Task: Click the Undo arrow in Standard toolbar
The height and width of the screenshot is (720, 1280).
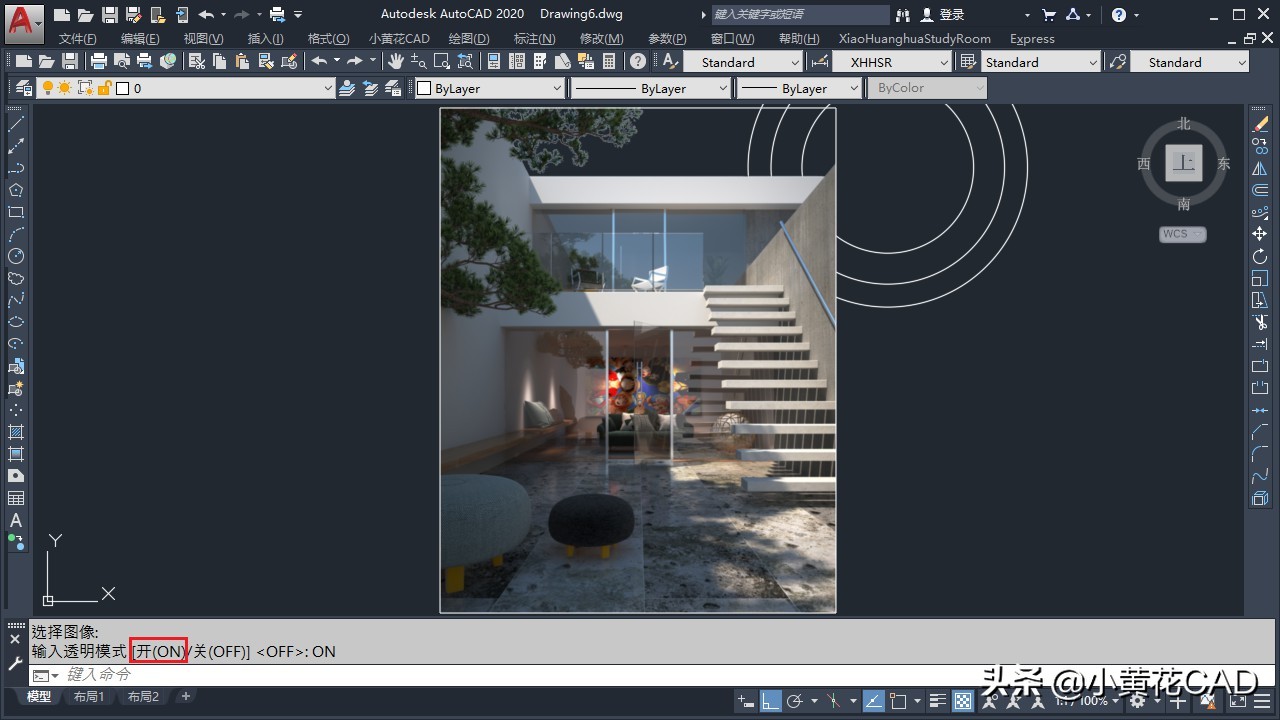Action: pyautogui.click(x=319, y=61)
